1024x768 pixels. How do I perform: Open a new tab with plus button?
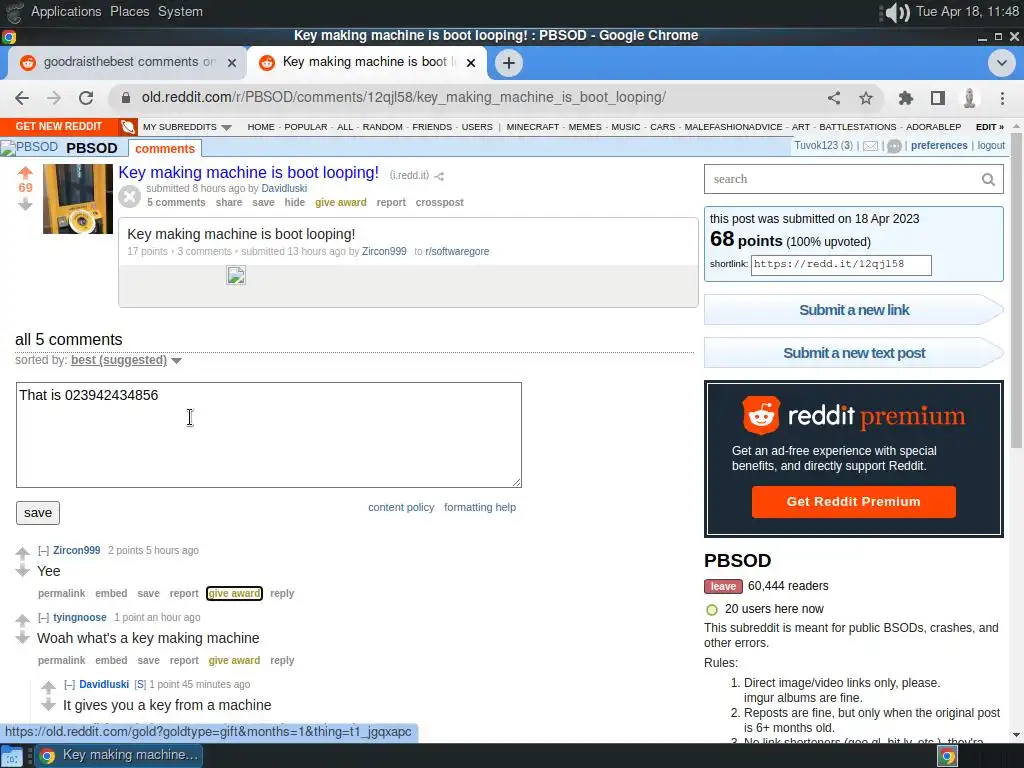click(x=509, y=63)
